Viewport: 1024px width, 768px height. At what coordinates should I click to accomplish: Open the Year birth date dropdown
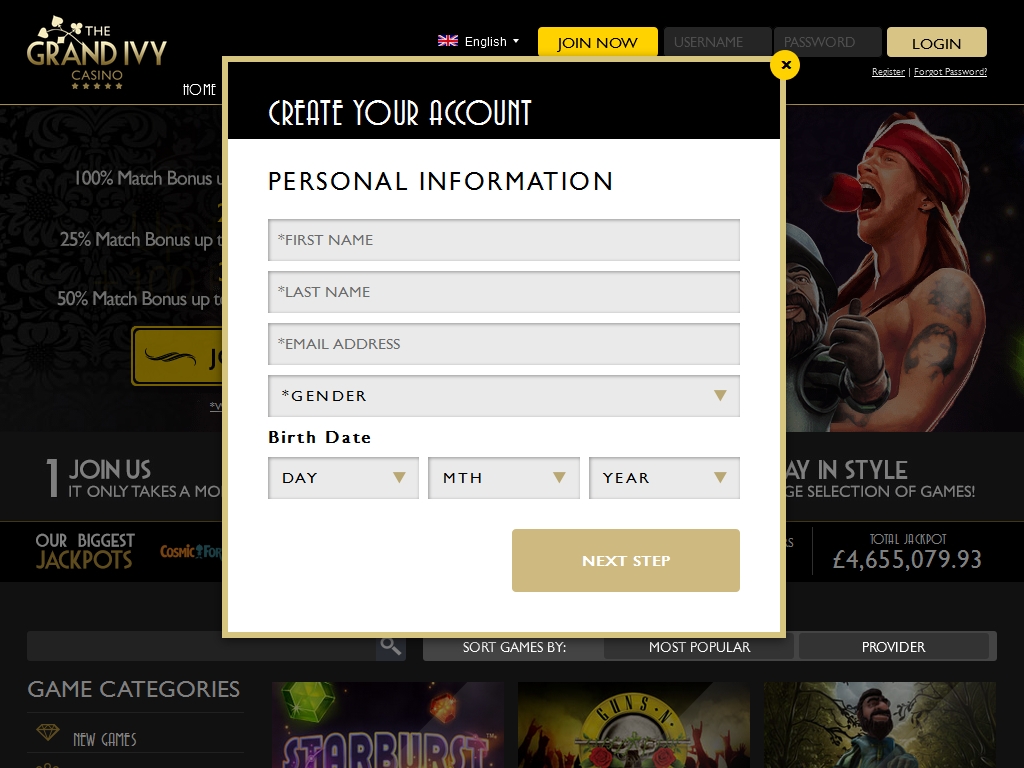pos(664,478)
